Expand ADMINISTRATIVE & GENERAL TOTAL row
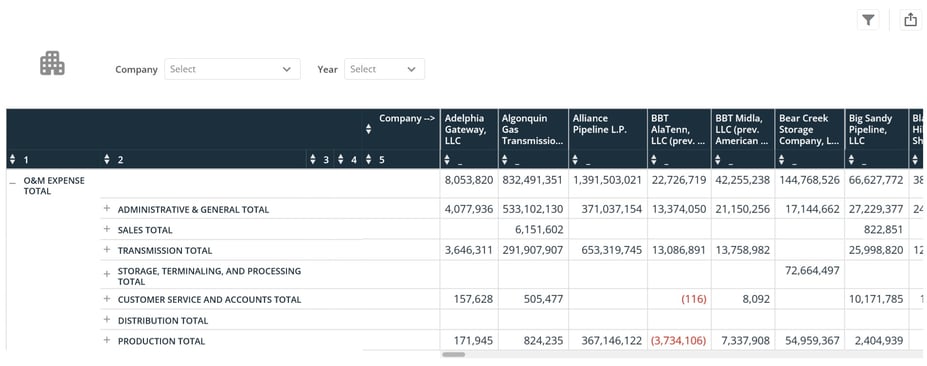The height and width of the screenshot is (366, 927). click(107, 209)
